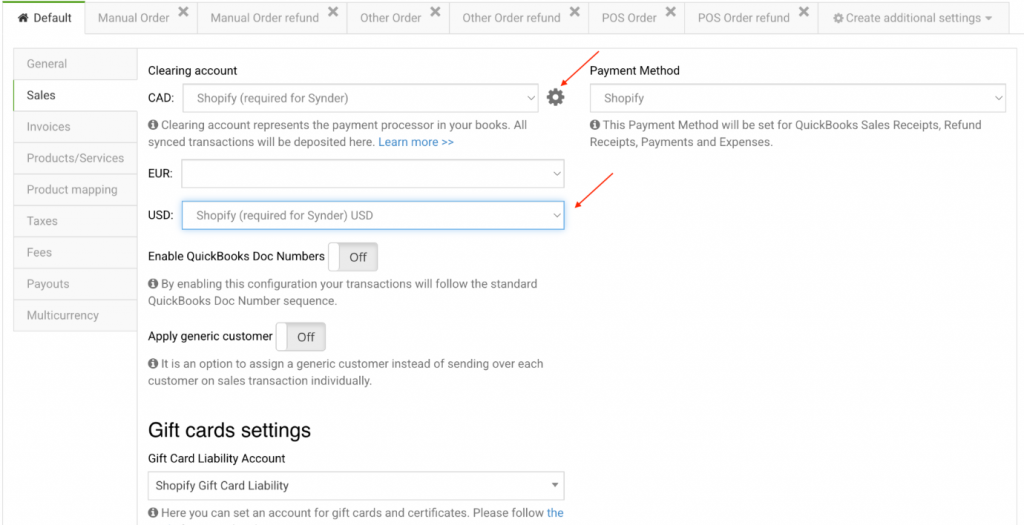Click the Gift Card Liability Account label

(x=217, y=458)
